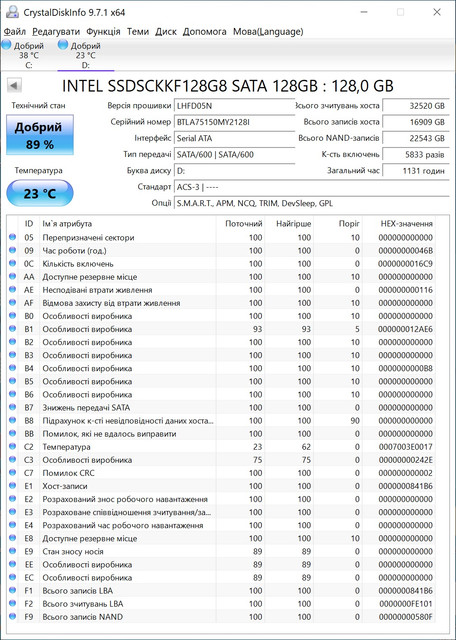Click status icon for F2 Всього зчитувань LBA
This screenshot has height=640, width=456.
(13, 603)
